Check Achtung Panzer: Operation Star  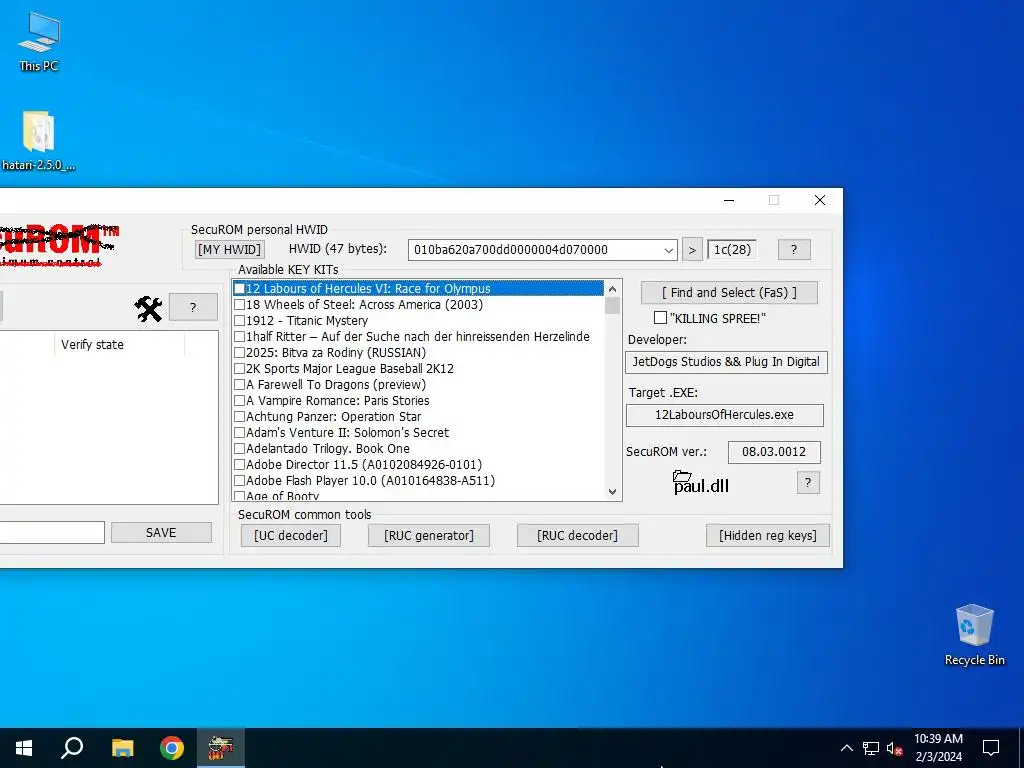240,417
